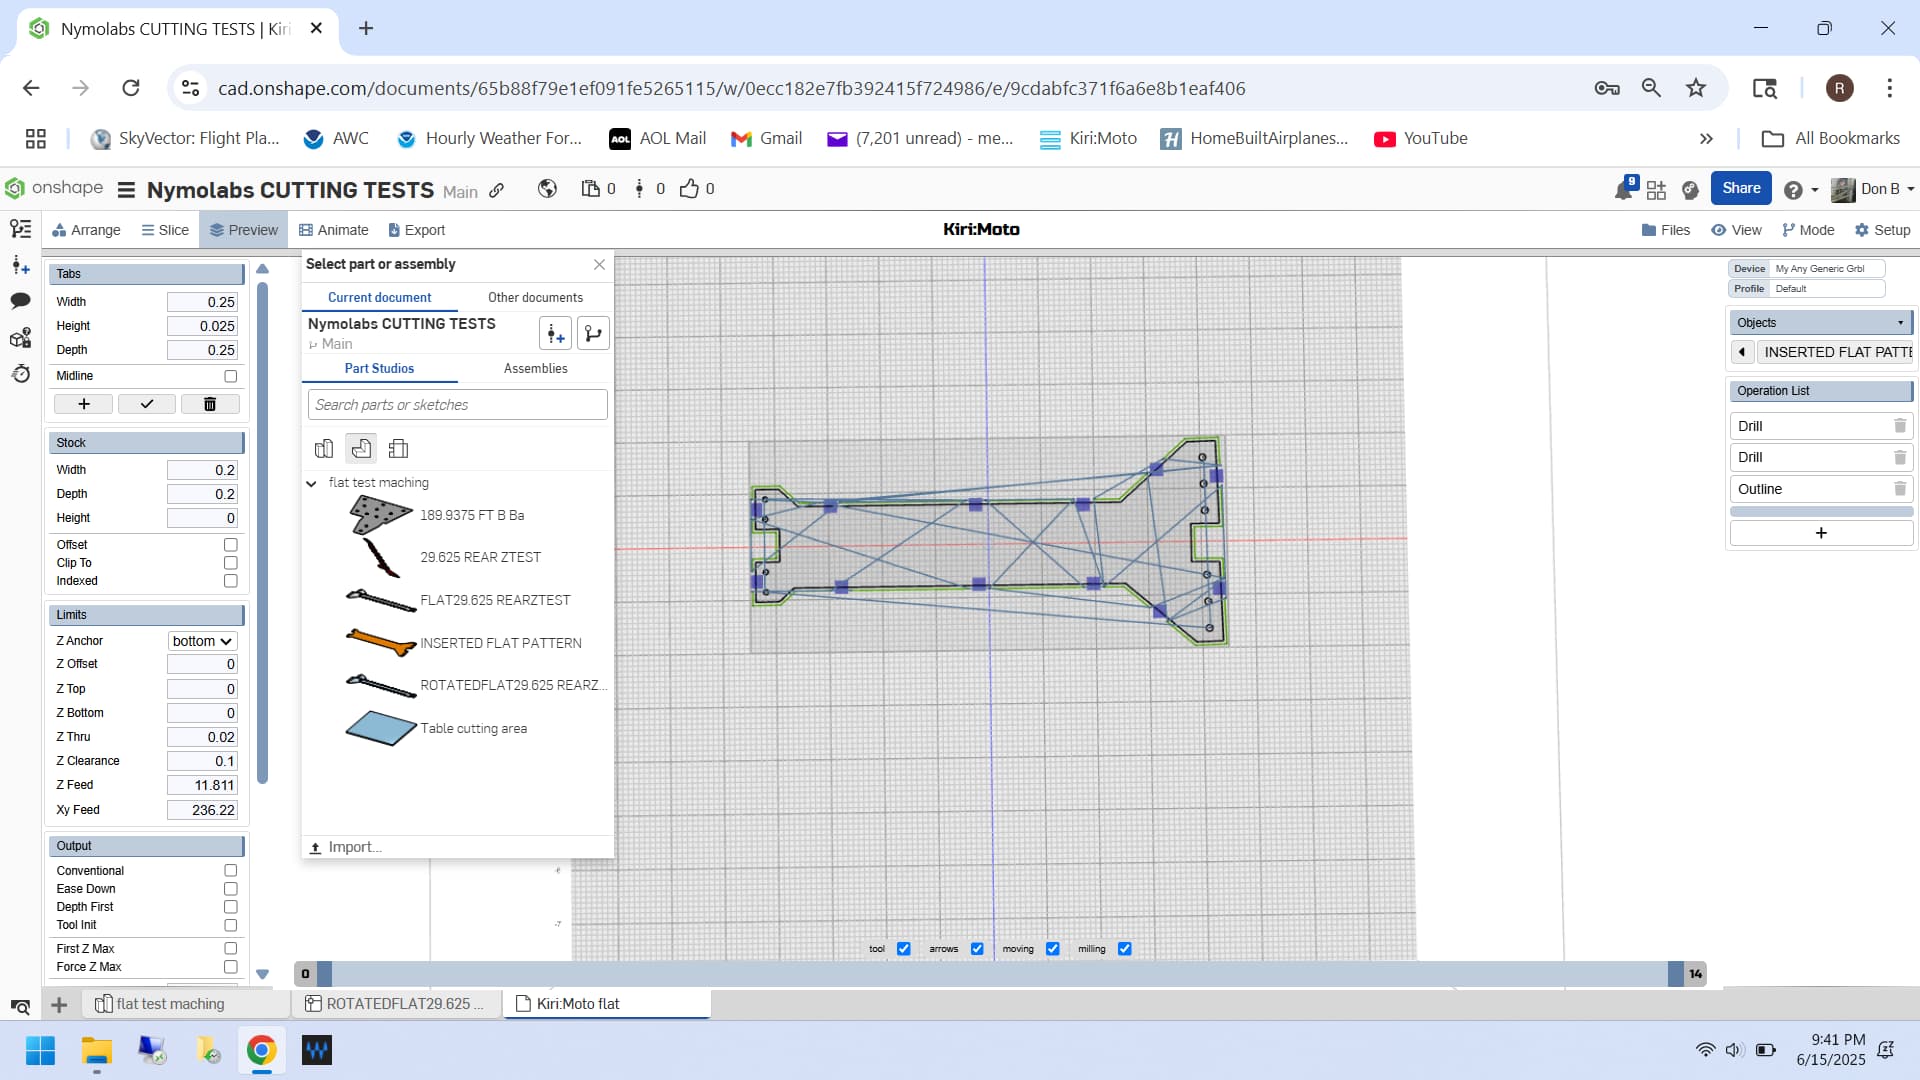The image size is (1920, 1080).
Task: Open the Arrange menu item
Action: click(86, 230)
